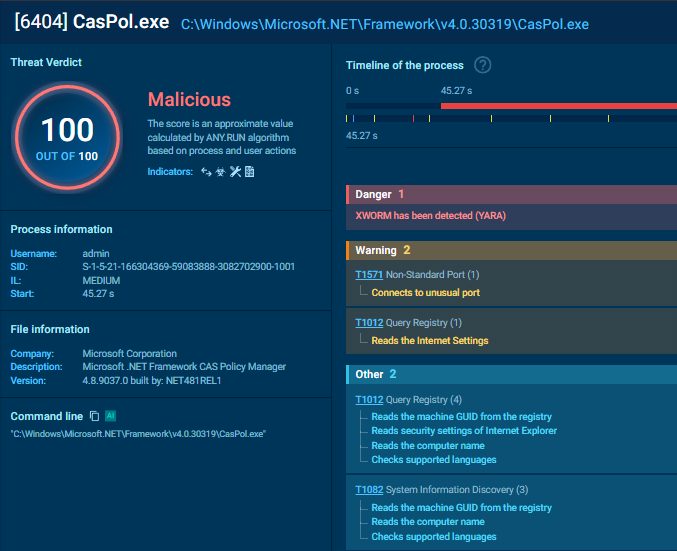
Task: Select the [6404] CasPol.exe process title
Action: [x=92, y=22]
